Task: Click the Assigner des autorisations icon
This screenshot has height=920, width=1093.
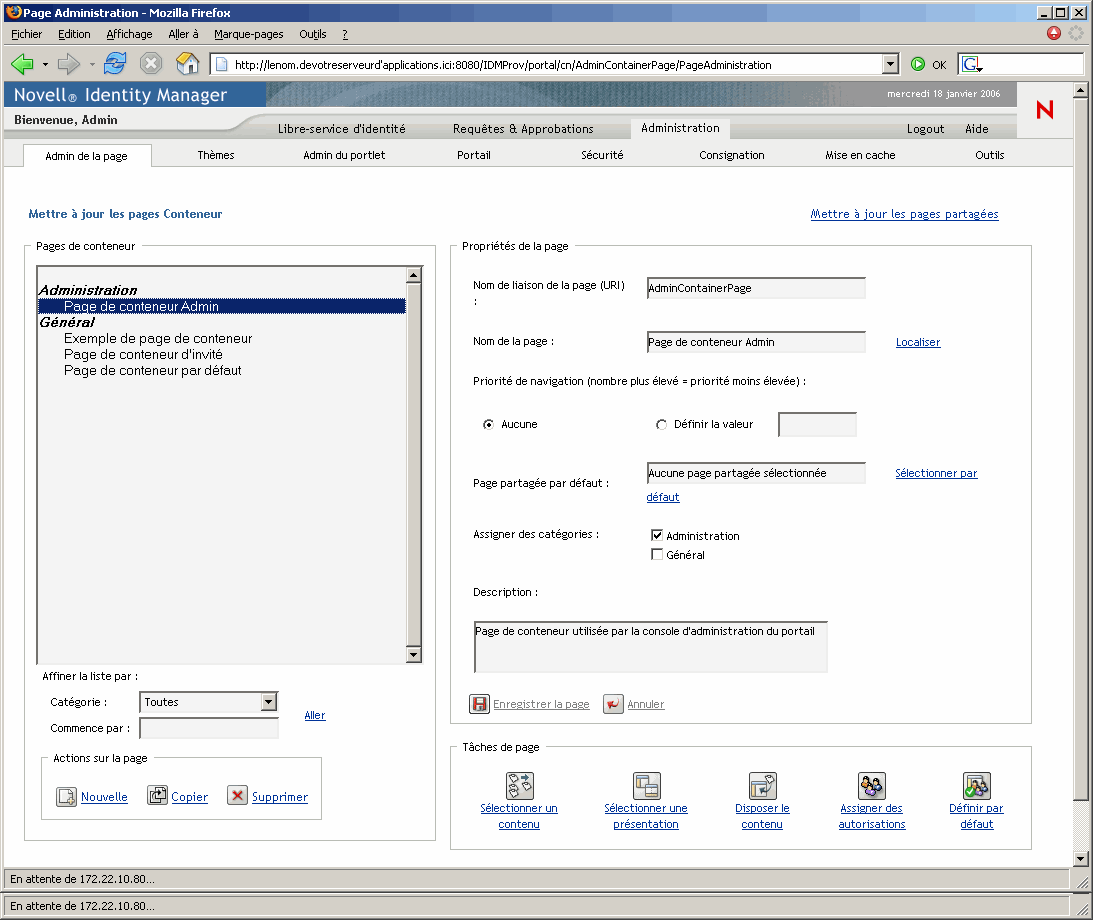Action: click(871, 785)
